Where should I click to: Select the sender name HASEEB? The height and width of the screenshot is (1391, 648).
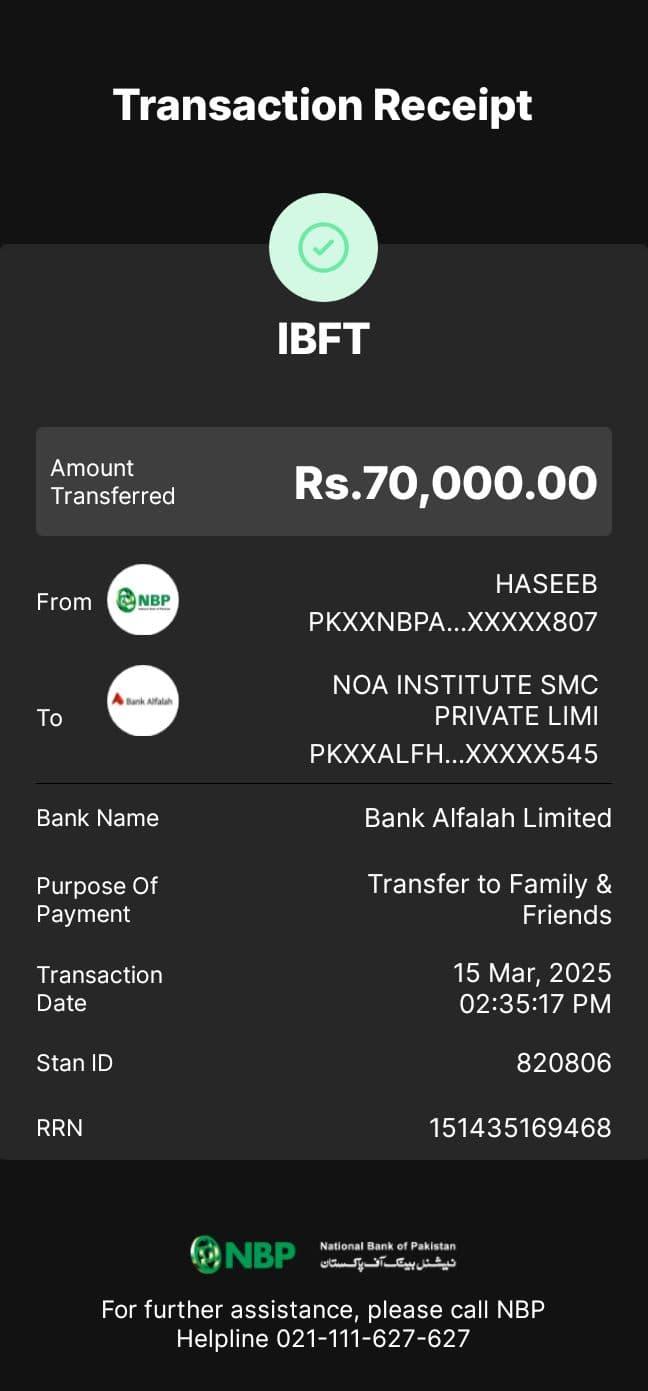coord(546,584)
